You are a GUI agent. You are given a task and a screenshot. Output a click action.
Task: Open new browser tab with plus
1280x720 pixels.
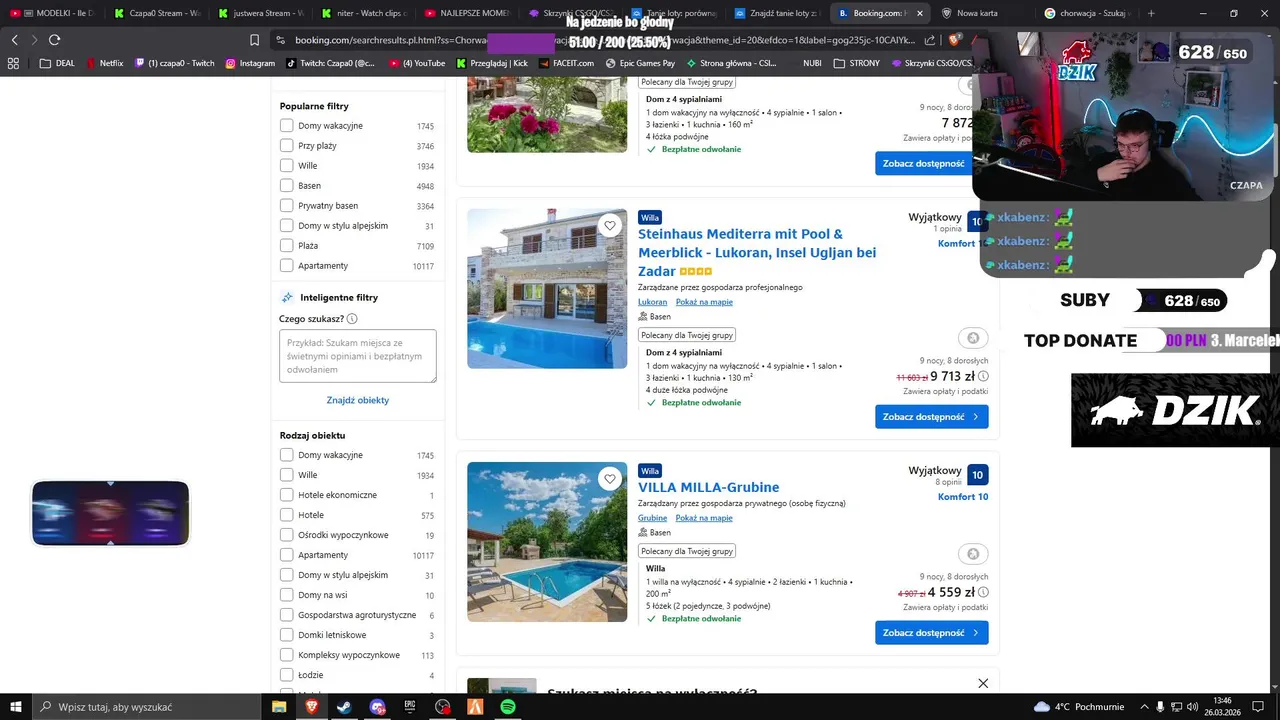click(1151, 13)
